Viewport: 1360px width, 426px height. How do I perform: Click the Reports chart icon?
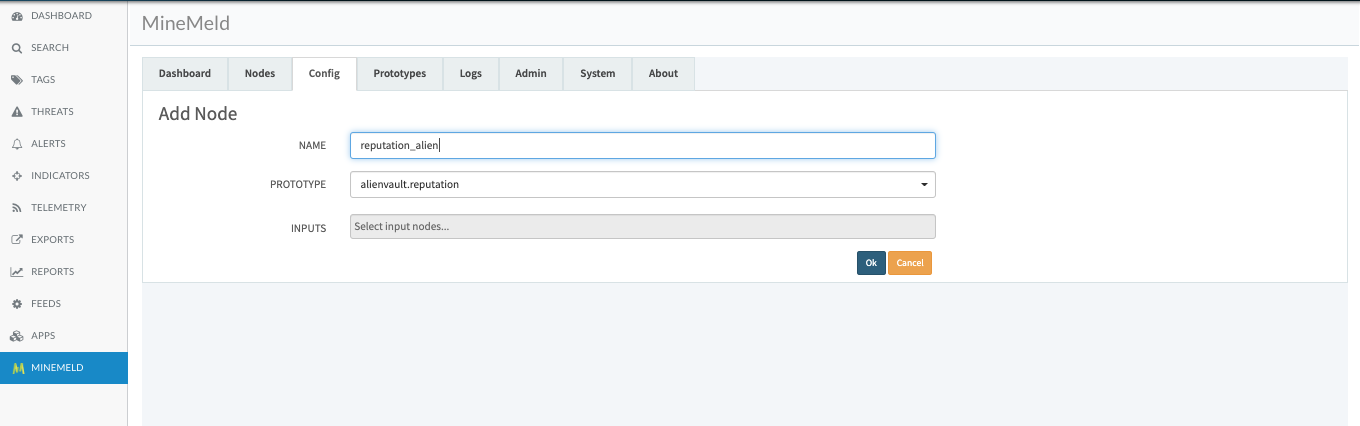(x=17, y=272)
